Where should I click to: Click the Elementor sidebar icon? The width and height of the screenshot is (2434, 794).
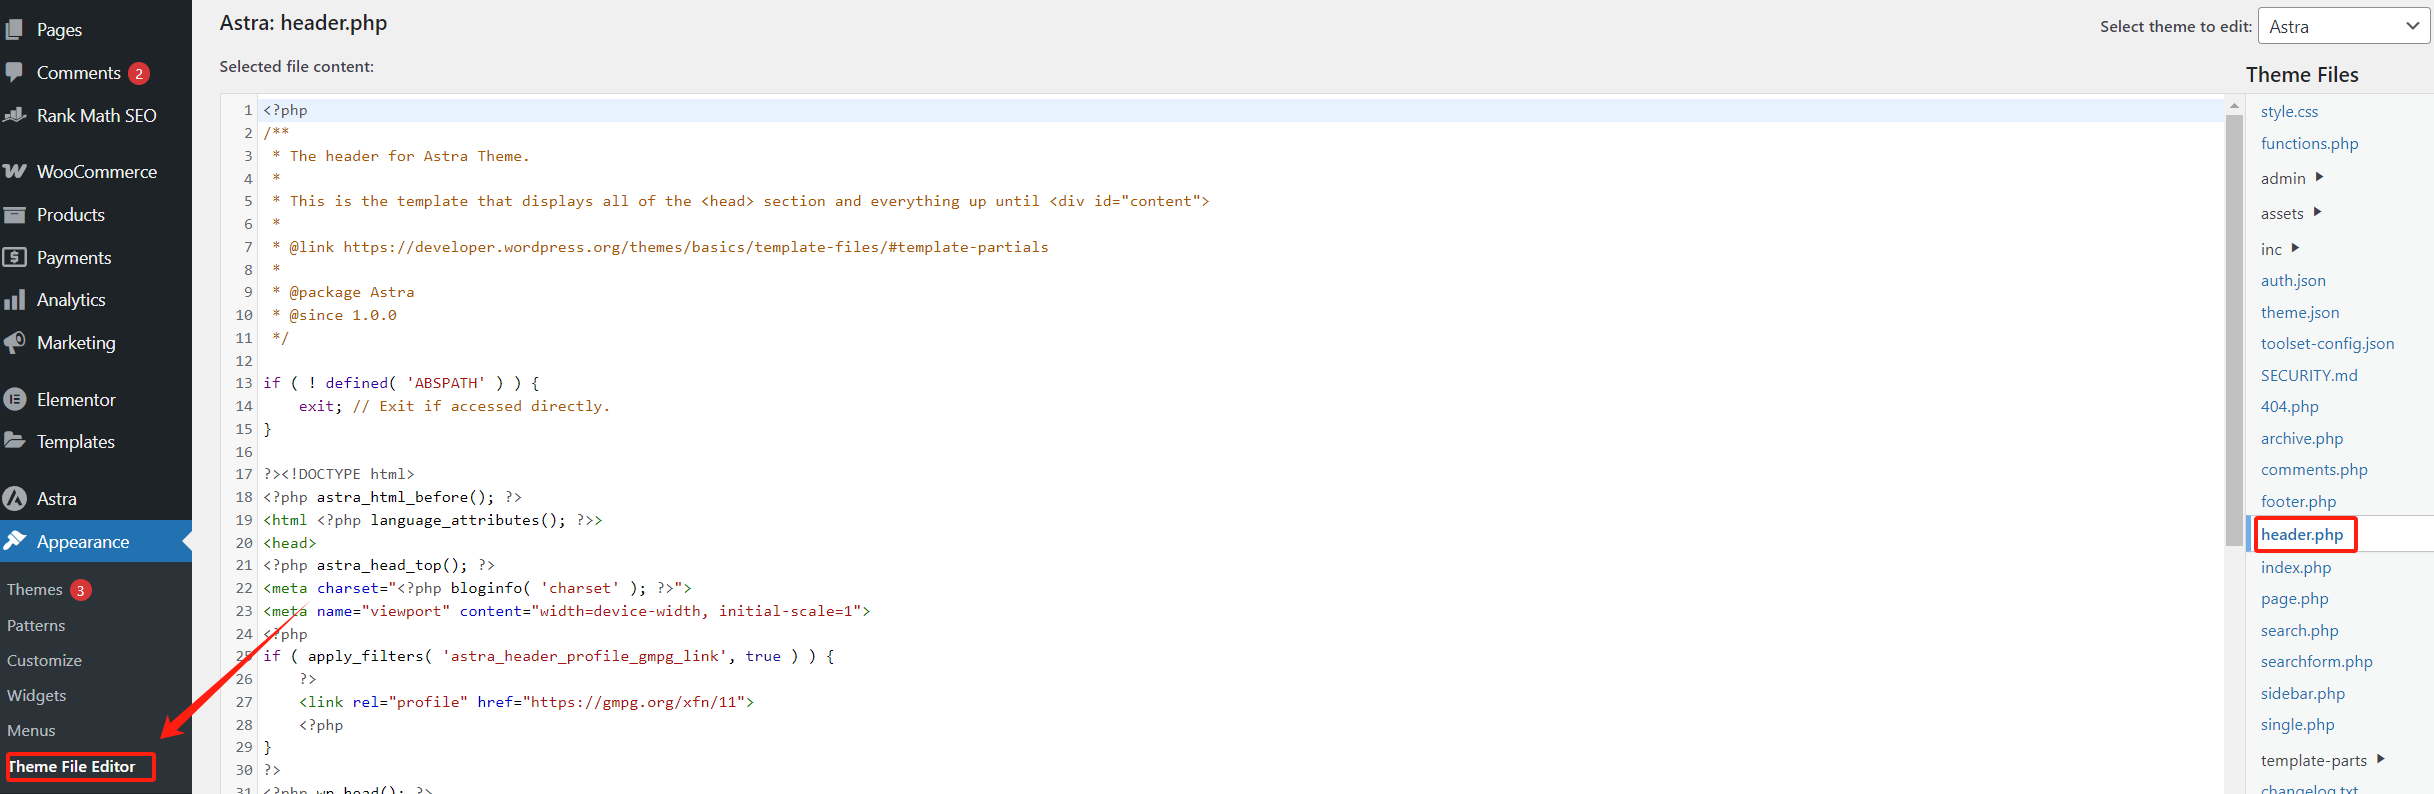click(x=15, y=399)
